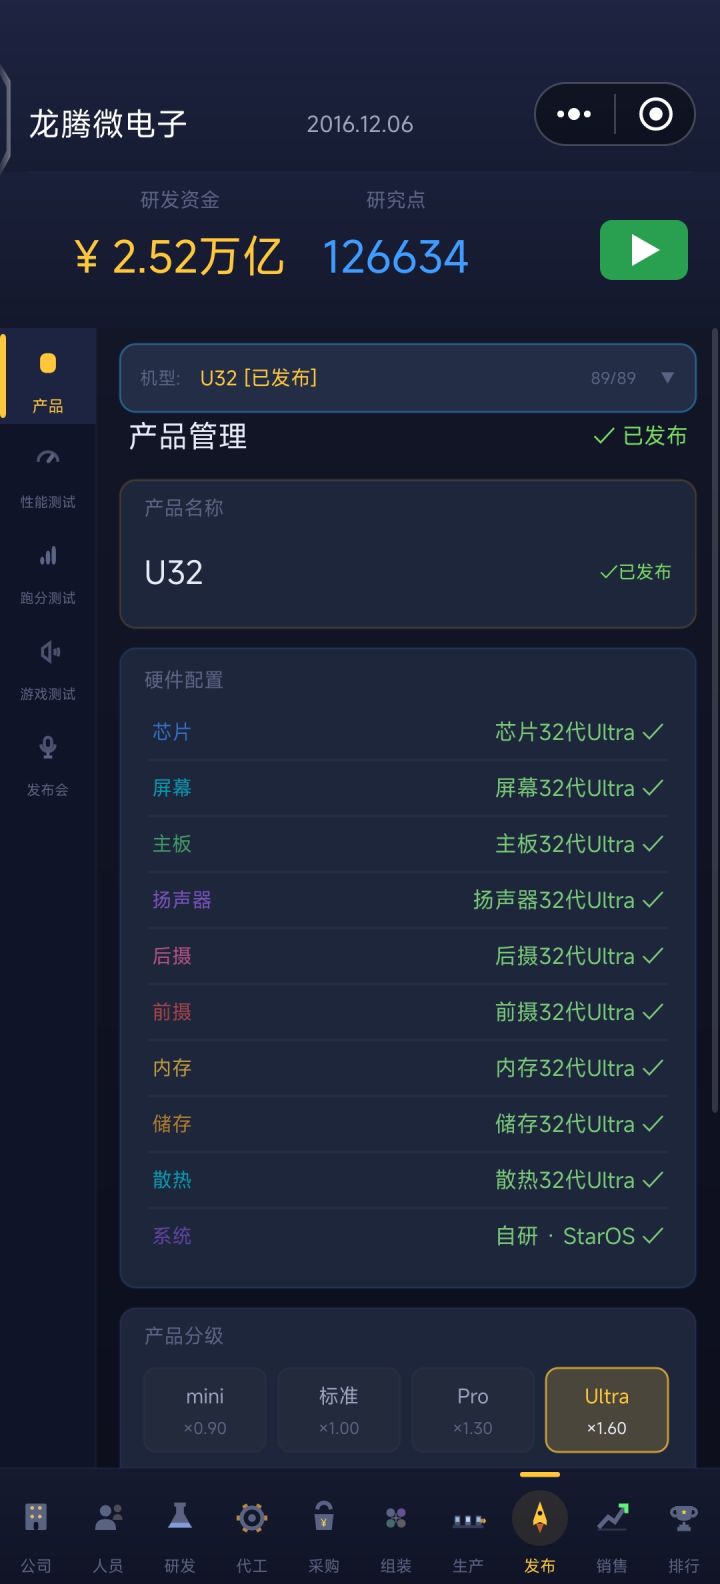This screenshot has height=1584, width=720.
Task: Click the green play button
Action: [x=644, y=250]
